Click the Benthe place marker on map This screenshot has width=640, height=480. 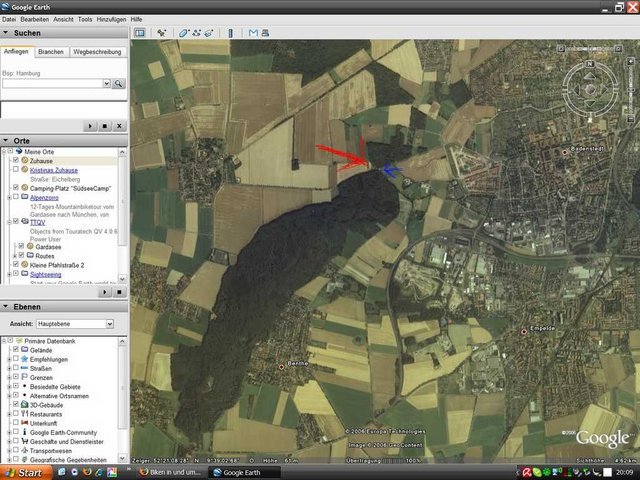[281, 367]
